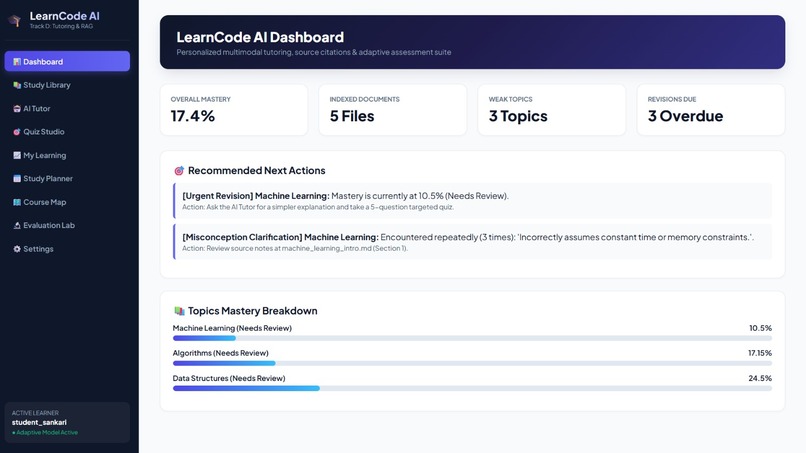Click the Machine Learning (Needs Review) label
Screen dimensions: 806x453
coord(232,328)
